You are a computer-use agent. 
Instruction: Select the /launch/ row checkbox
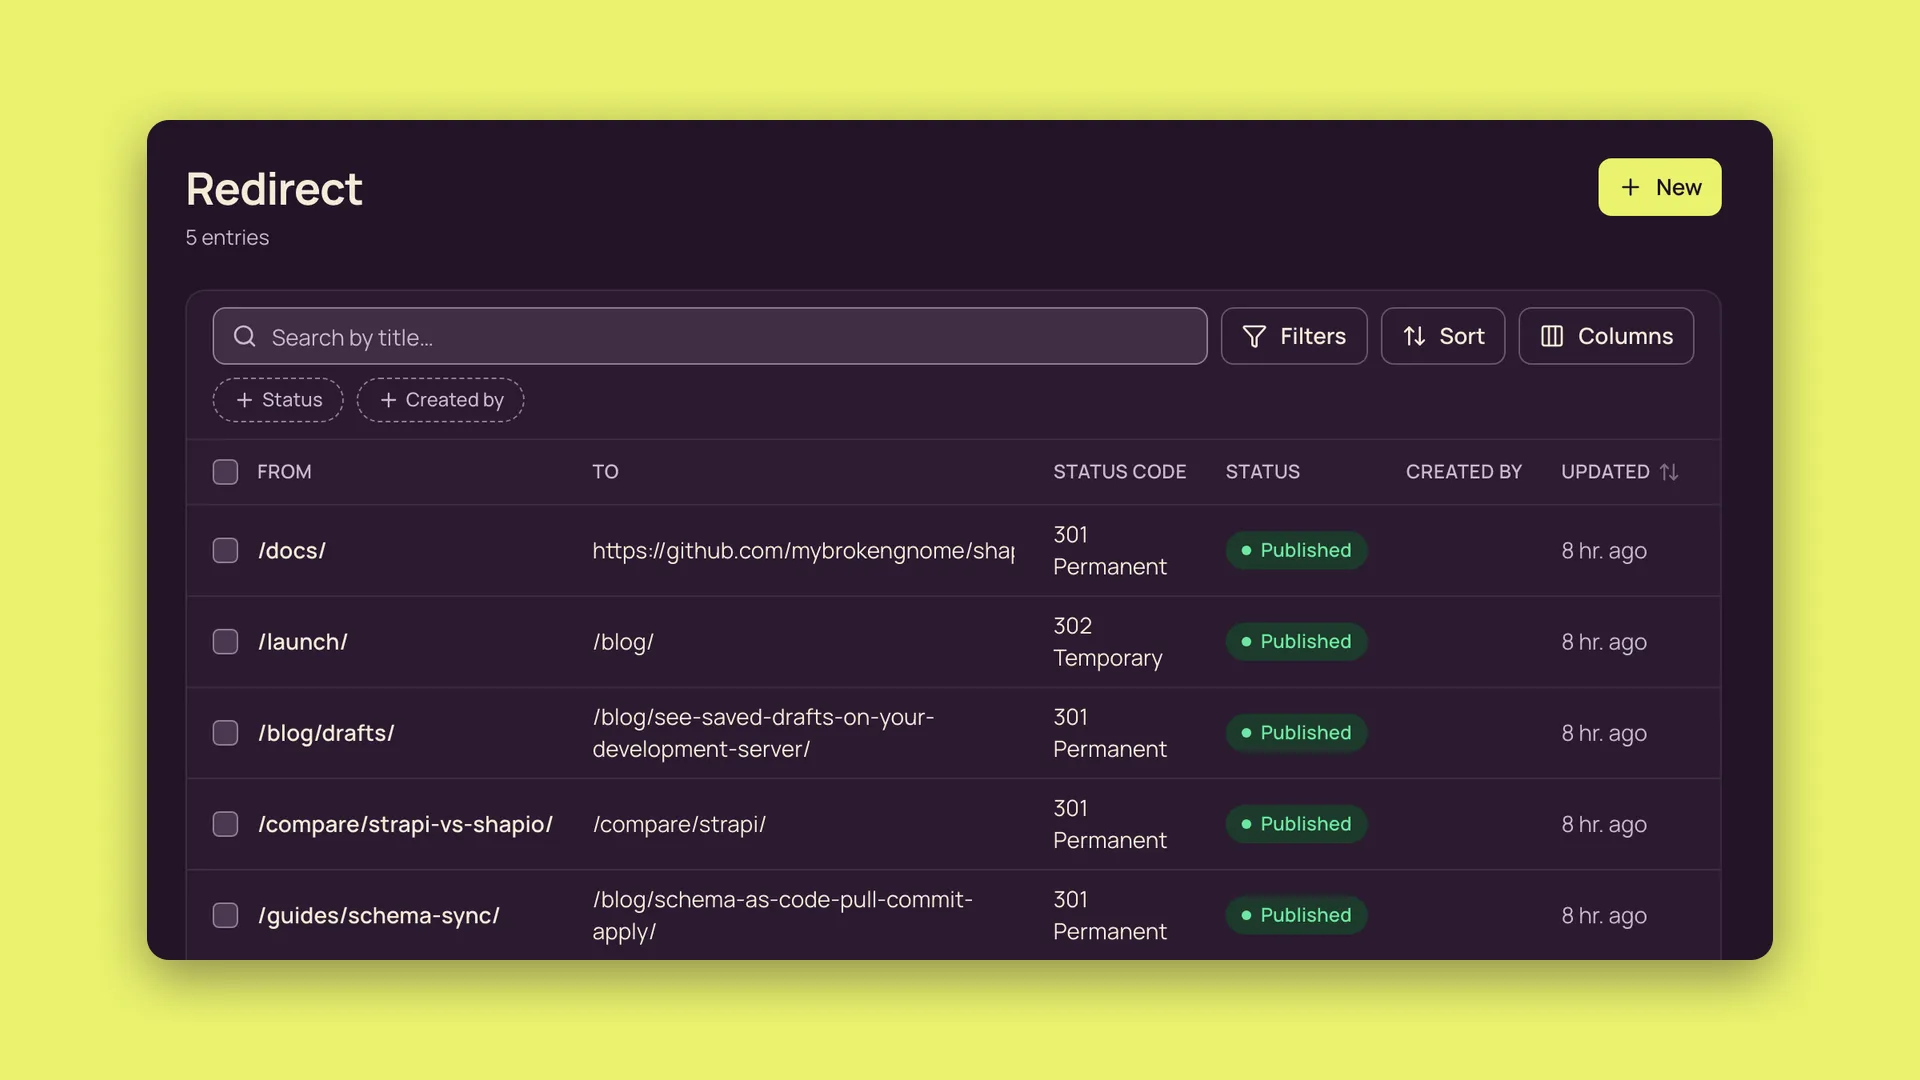click(x=225, y=642)
